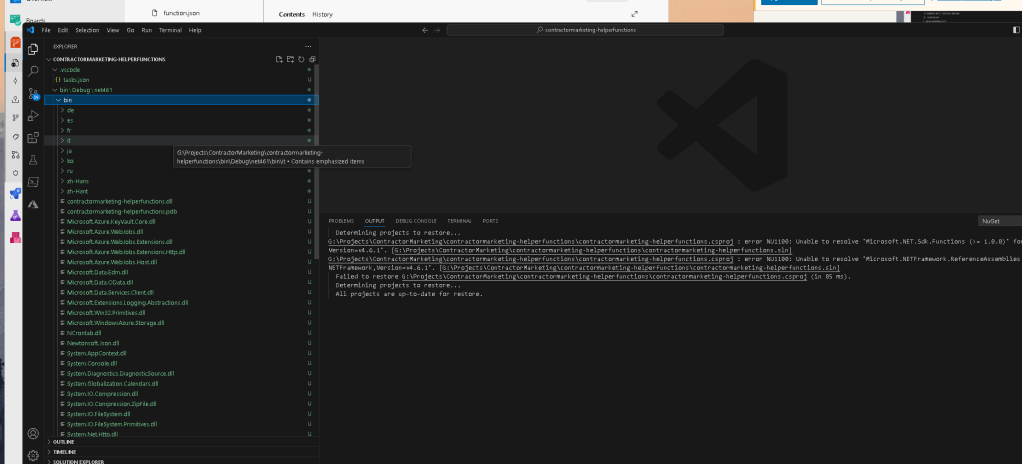Switch to the Terminal panel tab
This screenshot has height=464, width=1022.
pyautogui.click(x=460, y=221)
